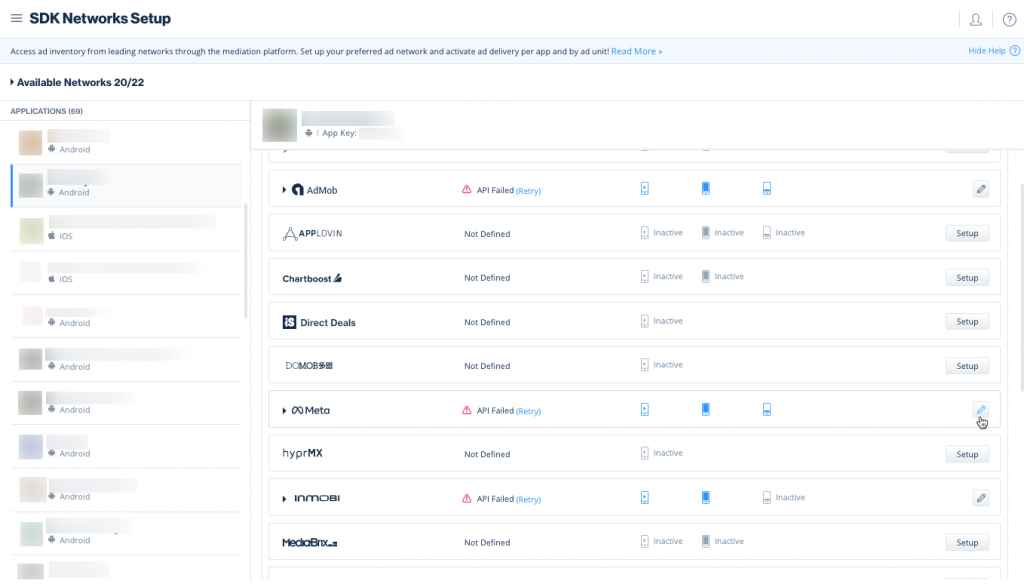The image size is (1024, 587).
Task: Open the help question mark icon
Action: coord(1008,19)
